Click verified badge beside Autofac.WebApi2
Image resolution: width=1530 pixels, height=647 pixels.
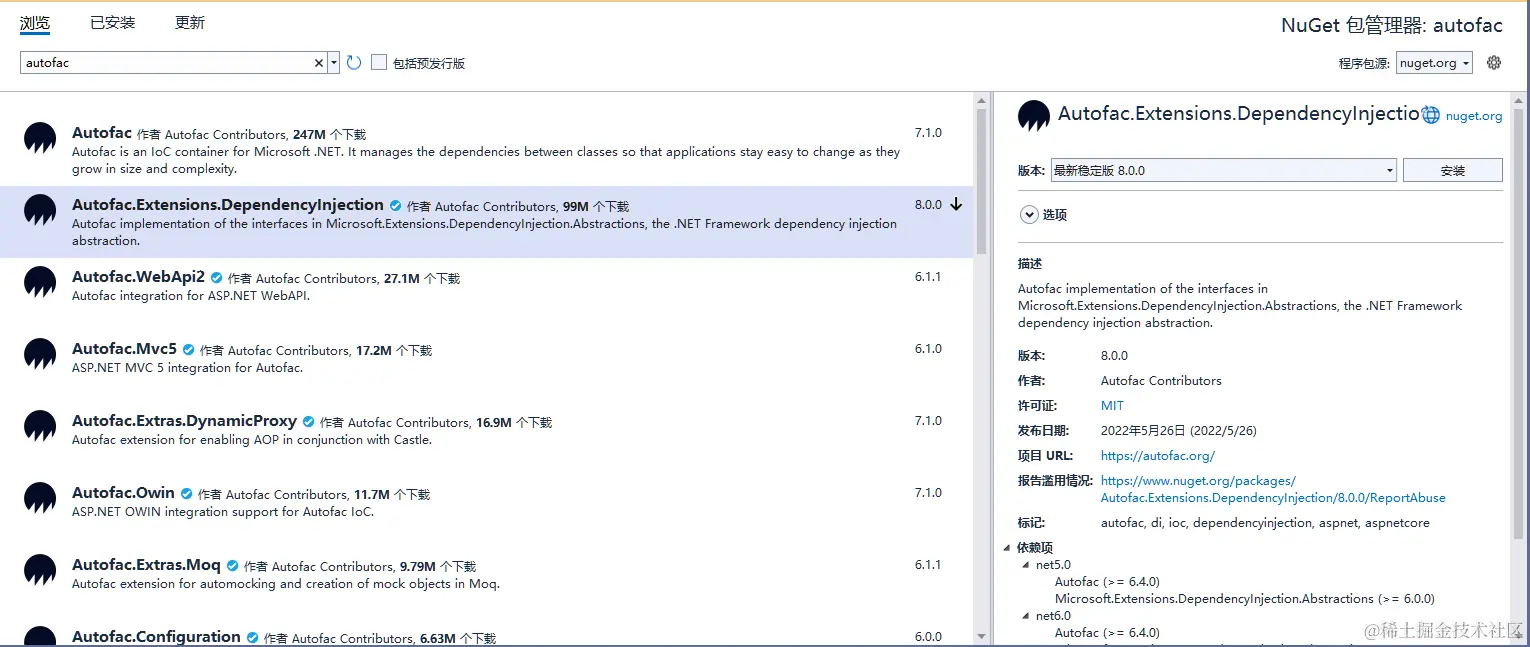(217, 278)
